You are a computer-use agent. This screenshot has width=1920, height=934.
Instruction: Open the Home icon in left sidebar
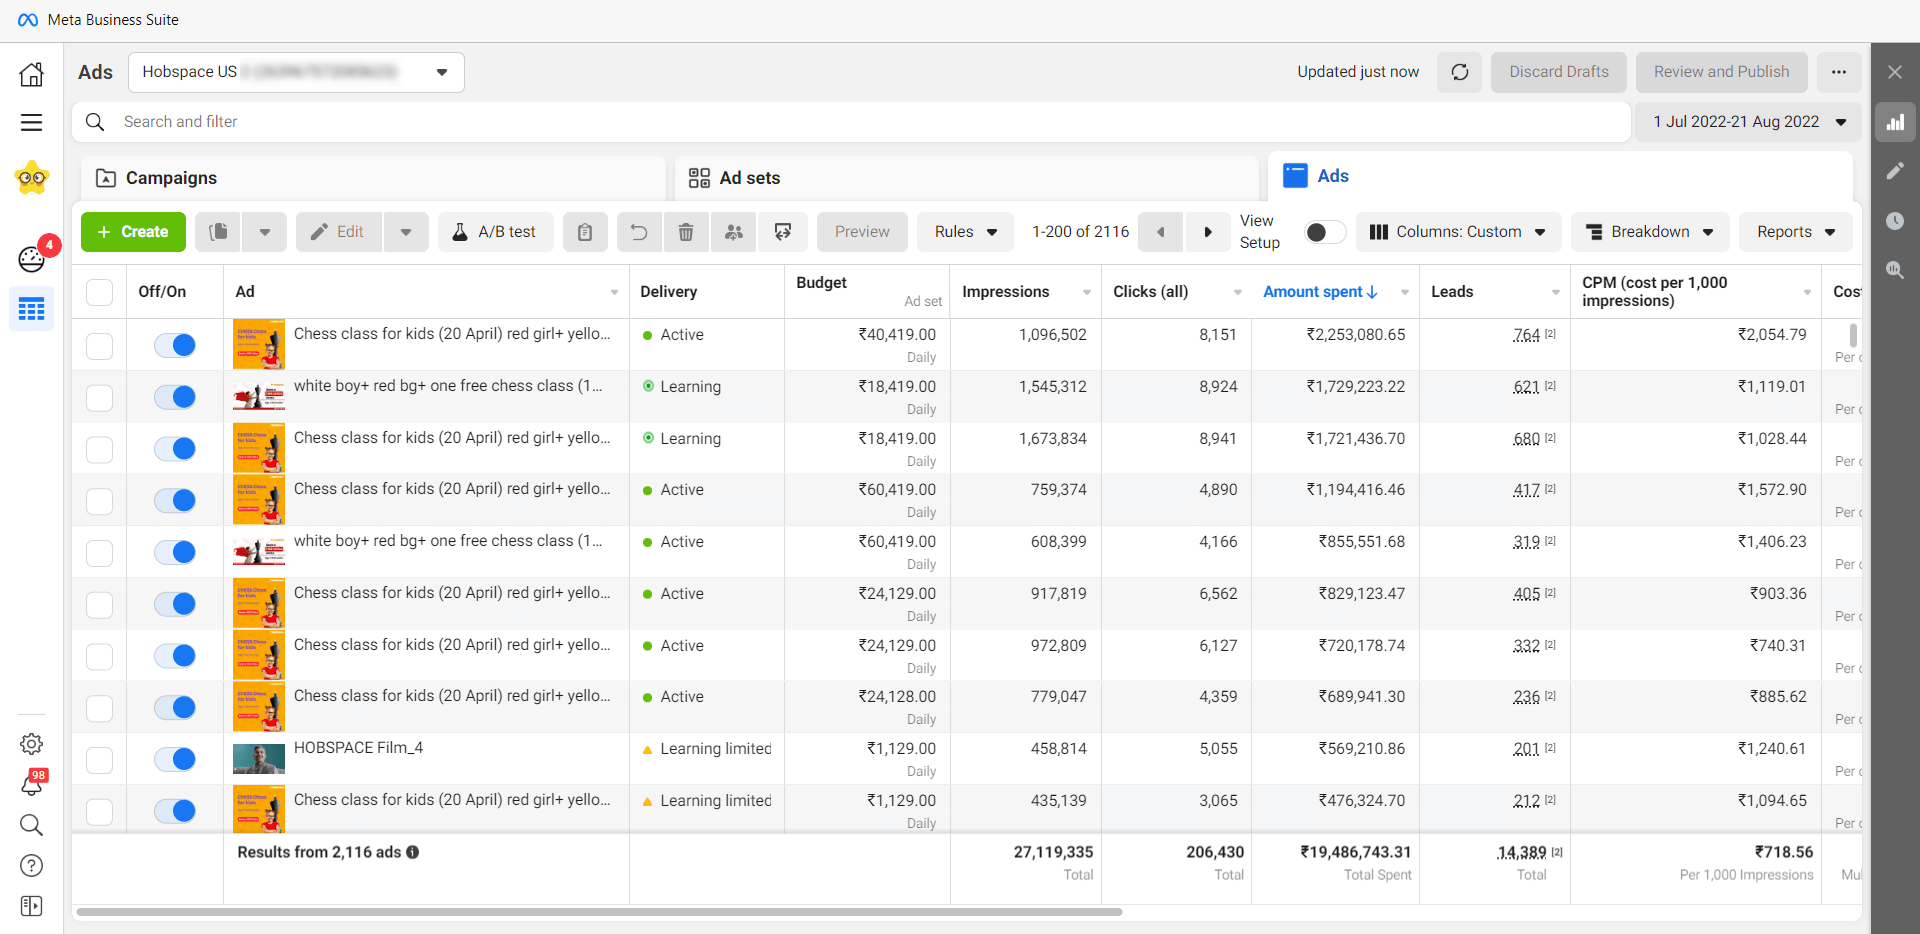(x=32, y=75)
